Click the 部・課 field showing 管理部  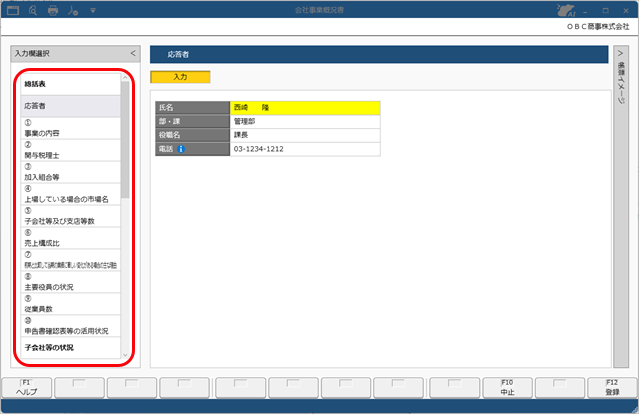[x=305, y=121]
